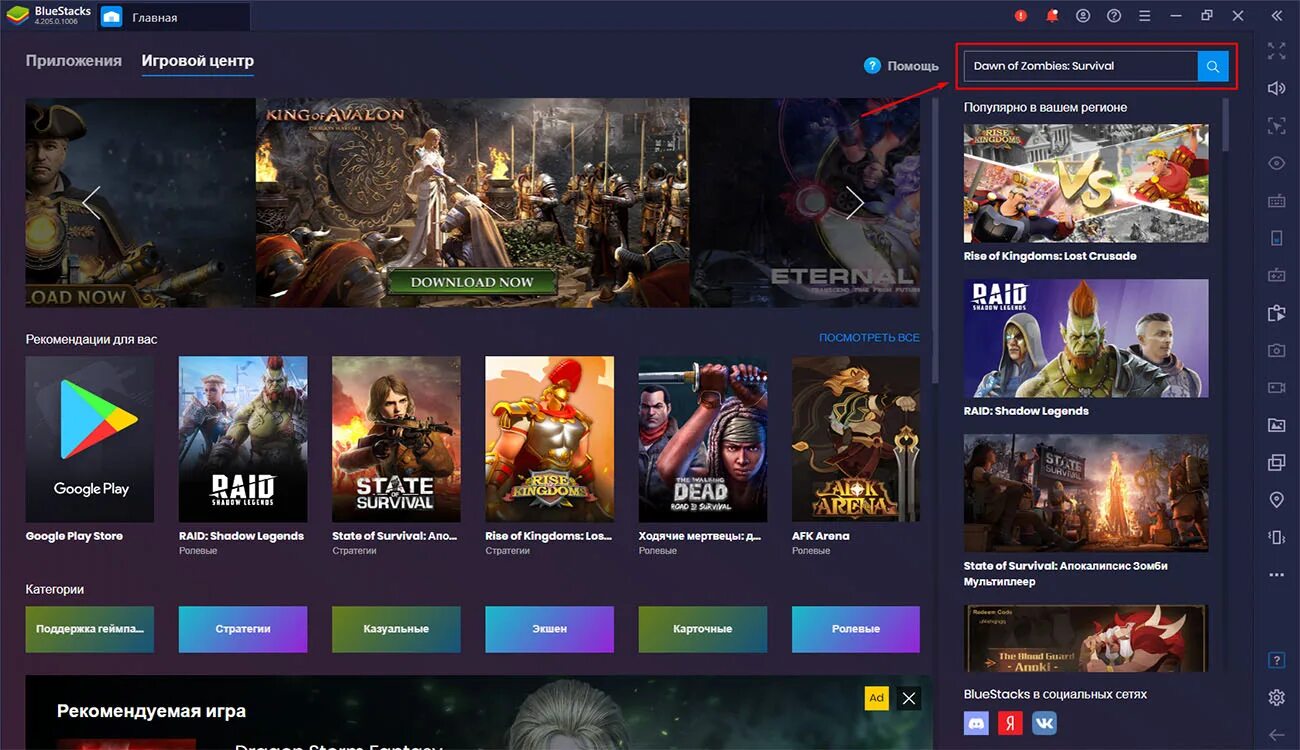Open multi-instance manager icon
Viewport: 1300px width, 750px height.
(x=1276, y=462)
